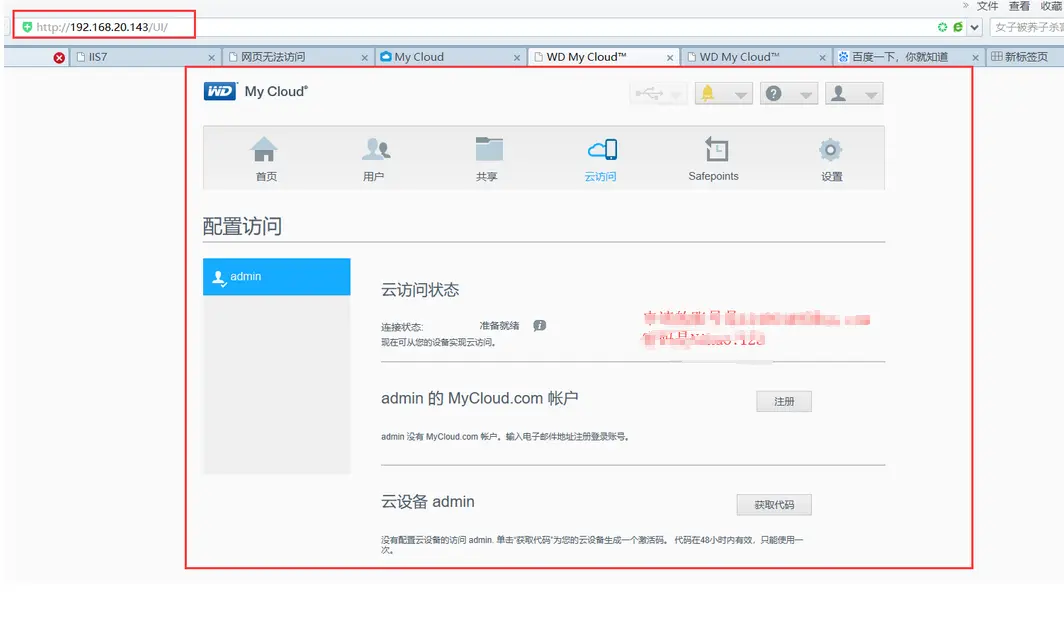Switch to the 百度一下，你就知道 tab
The width and height of the screenshot is (1064, 635).
point(909,57)
